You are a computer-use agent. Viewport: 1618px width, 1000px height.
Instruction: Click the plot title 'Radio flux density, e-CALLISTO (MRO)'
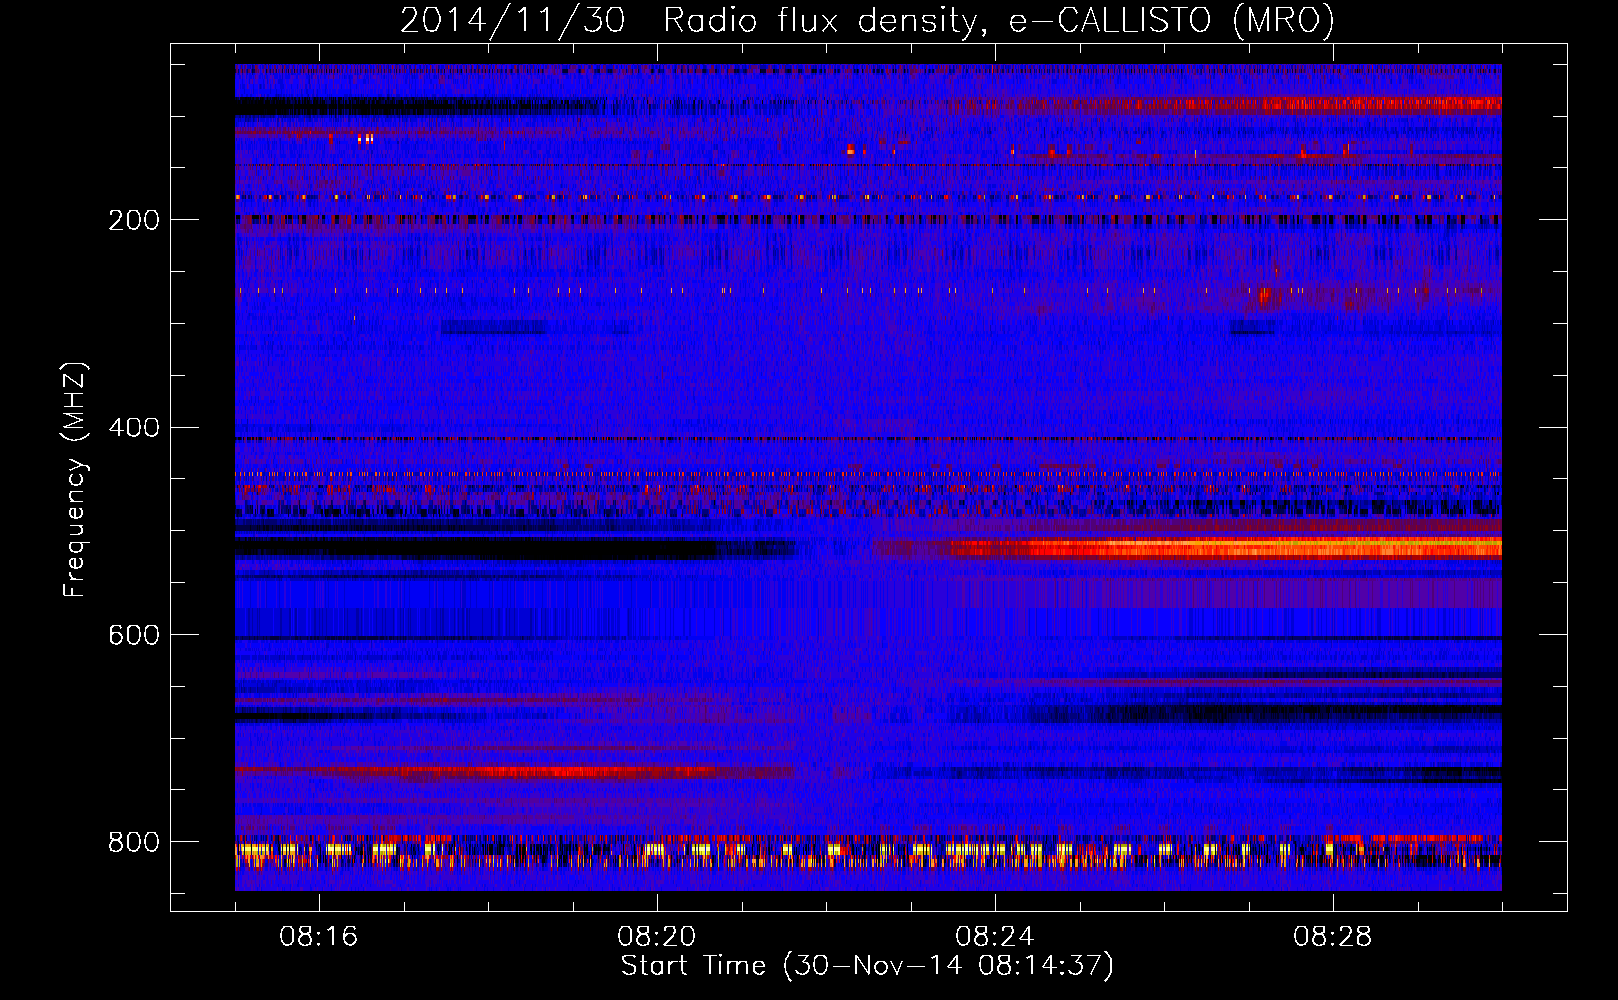click(x=999, y=20)
